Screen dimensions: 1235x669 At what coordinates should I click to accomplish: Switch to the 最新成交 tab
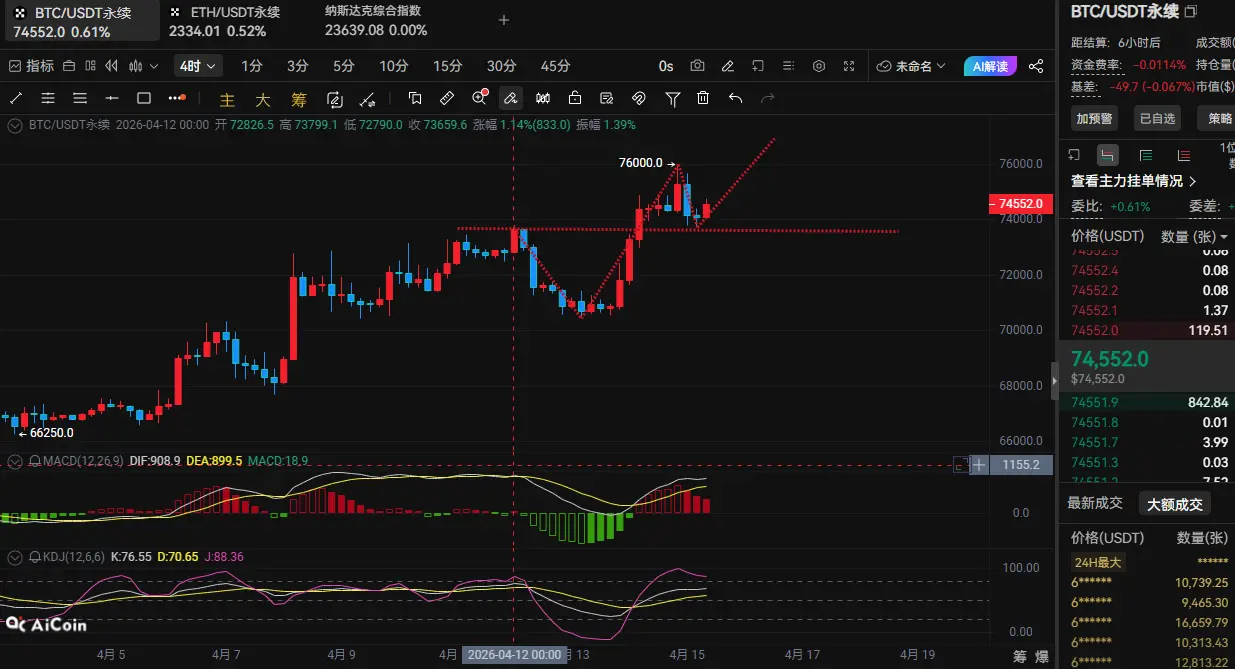click(x=1095, y=503)
